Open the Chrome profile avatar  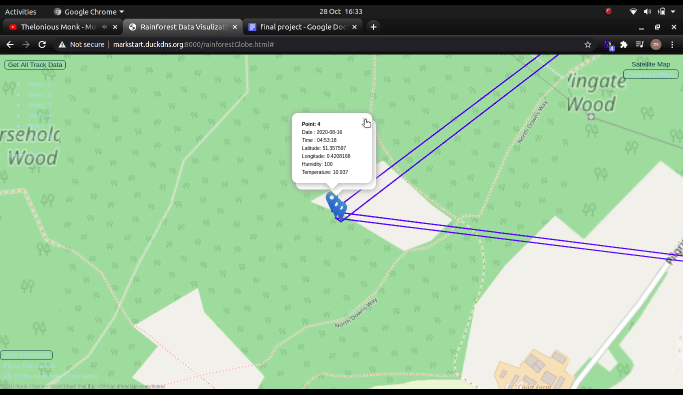click(656, 44)
